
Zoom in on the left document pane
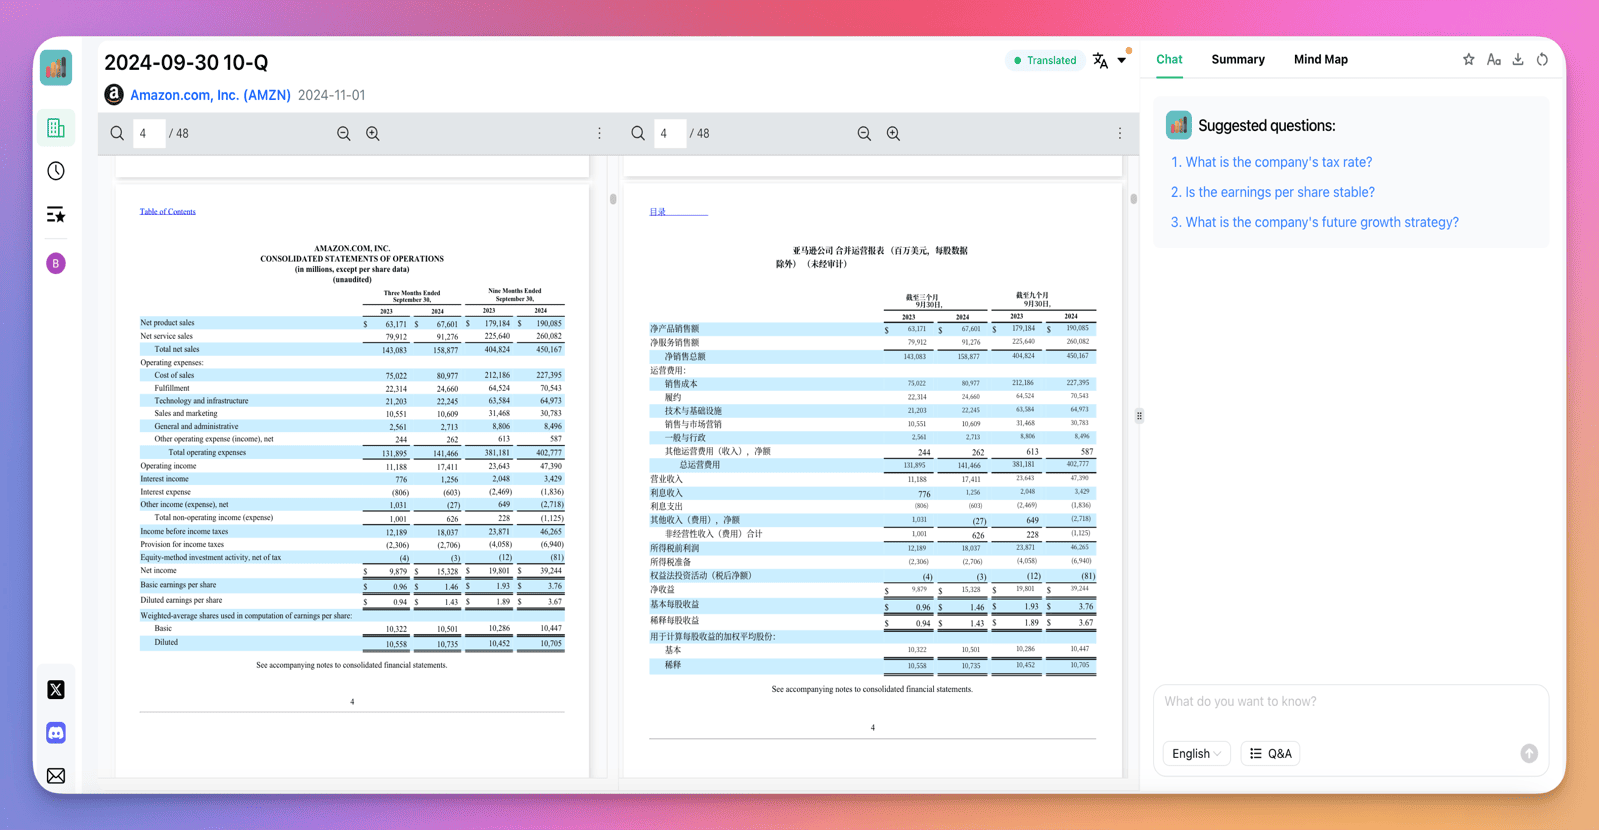(x=373, y=134)
